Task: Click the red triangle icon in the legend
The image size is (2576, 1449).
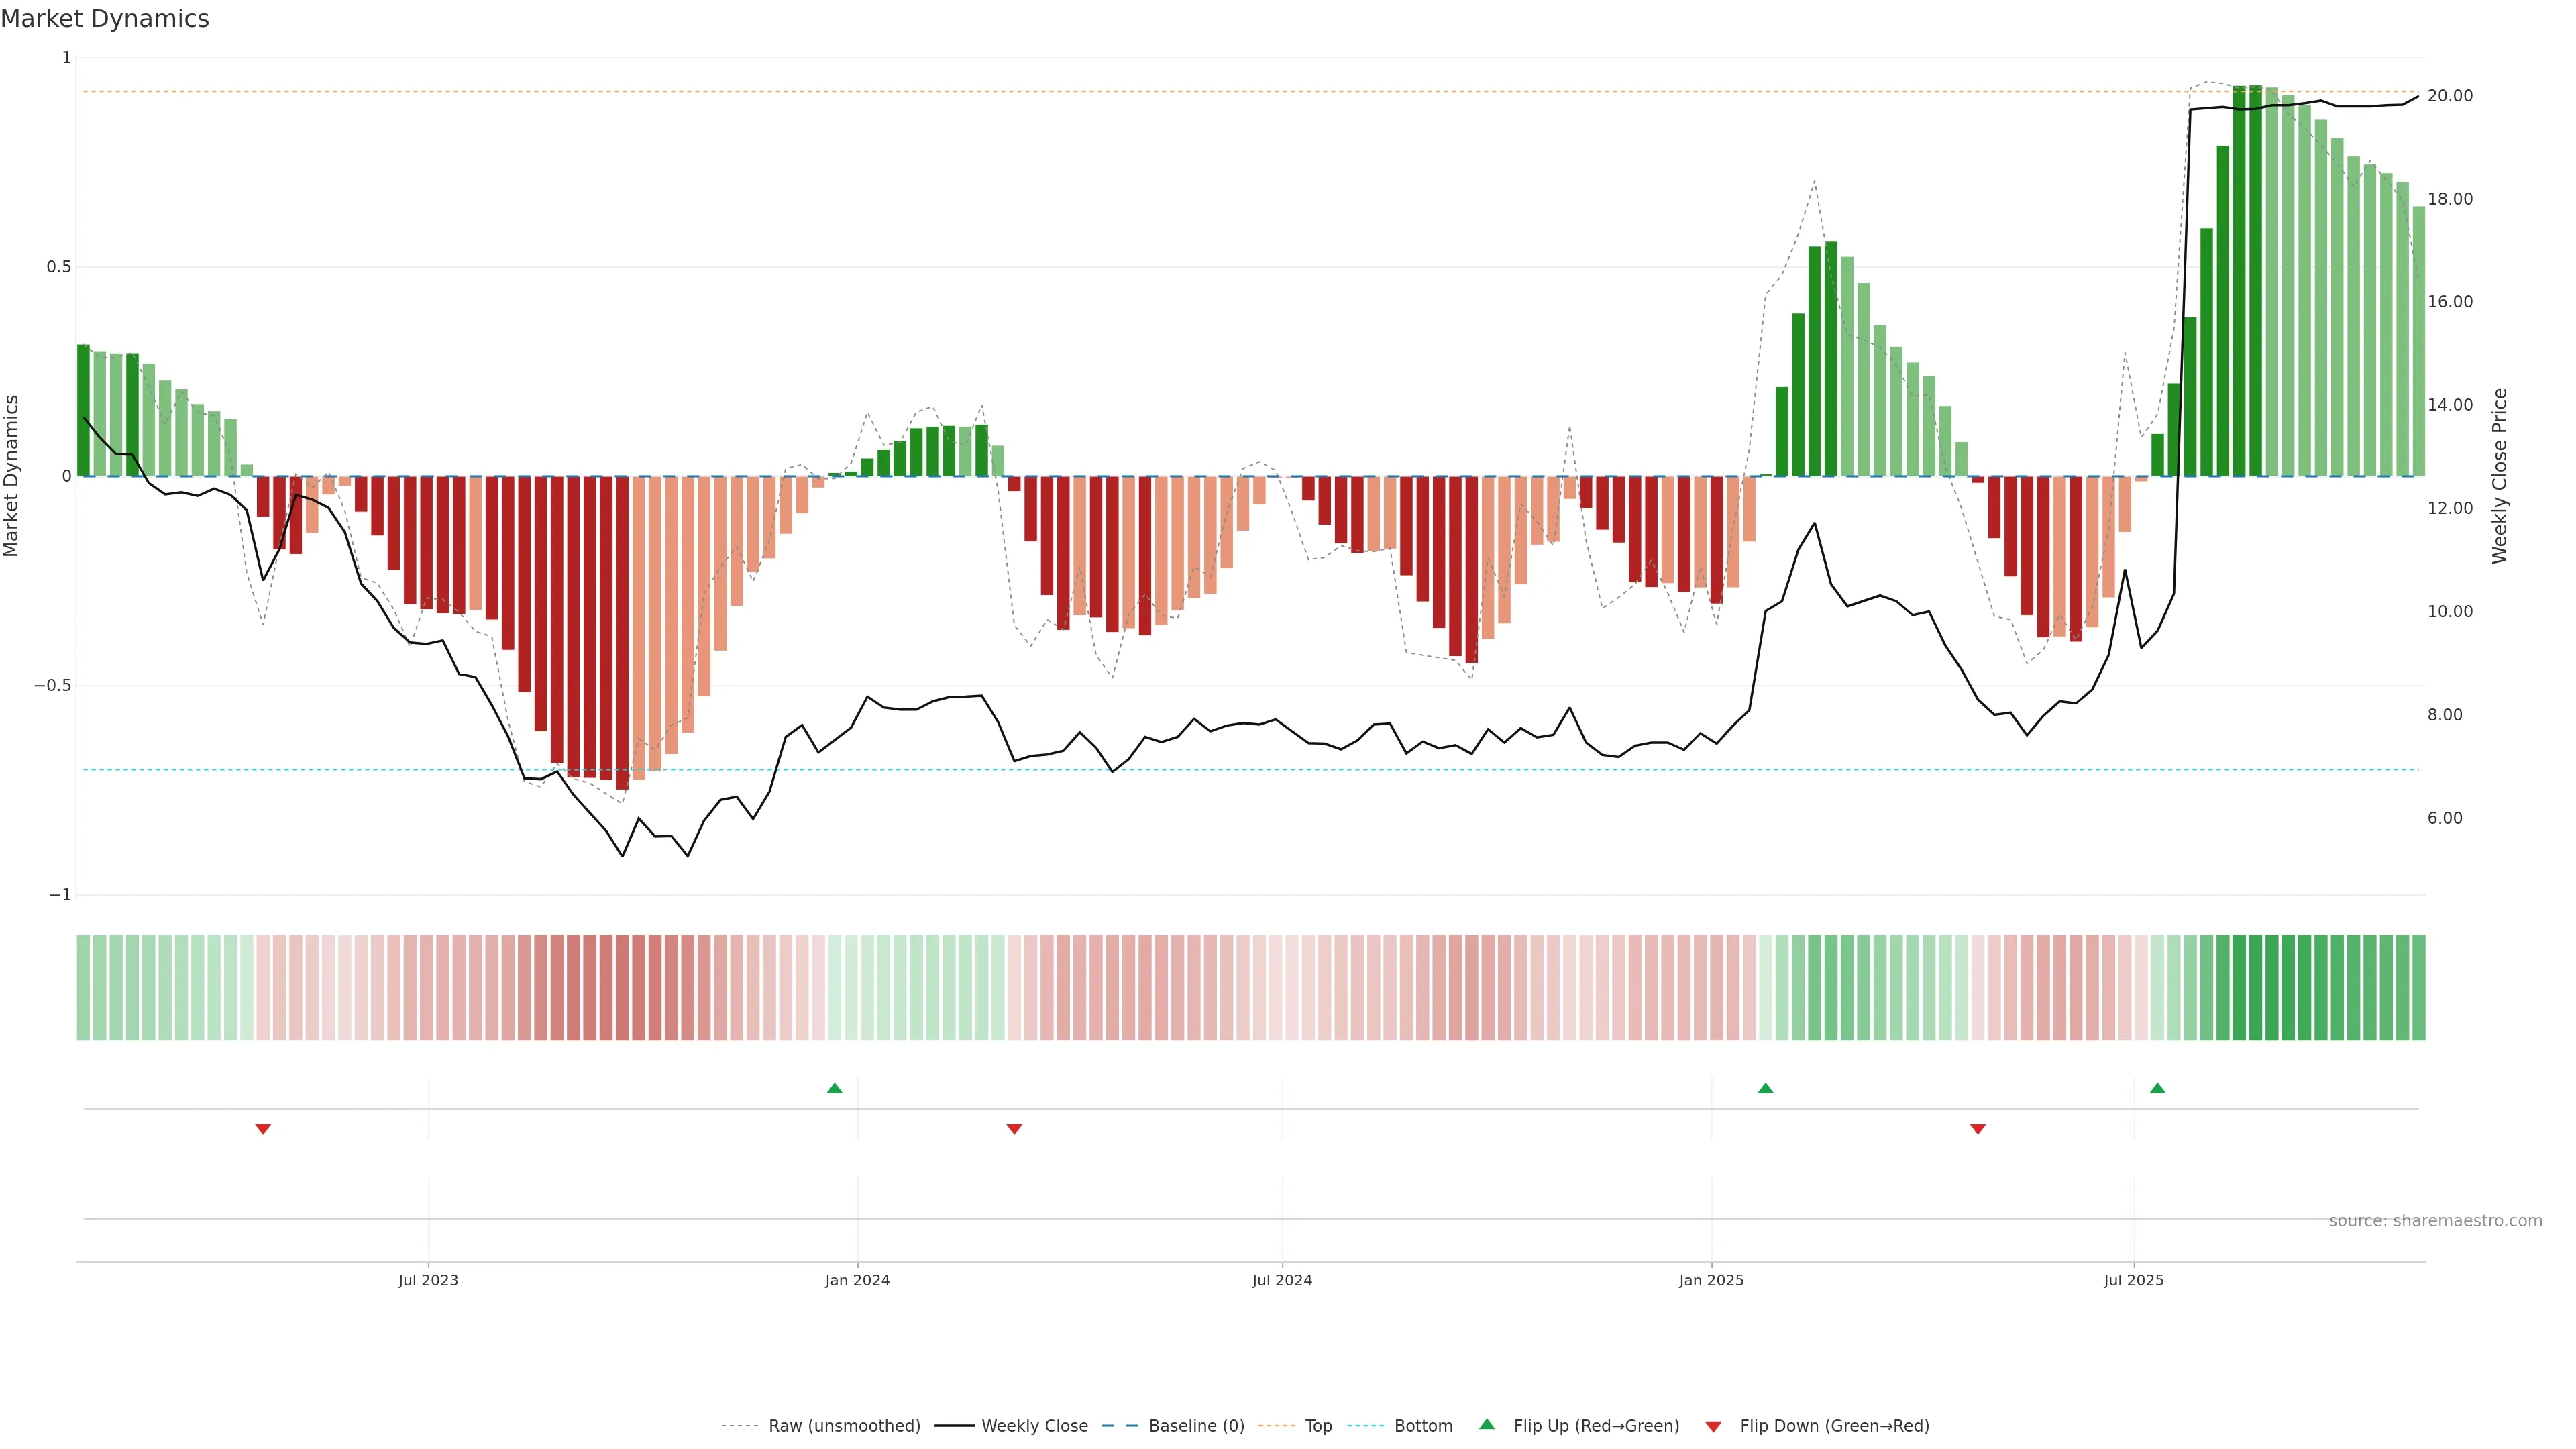Action: point(1713,1427)
